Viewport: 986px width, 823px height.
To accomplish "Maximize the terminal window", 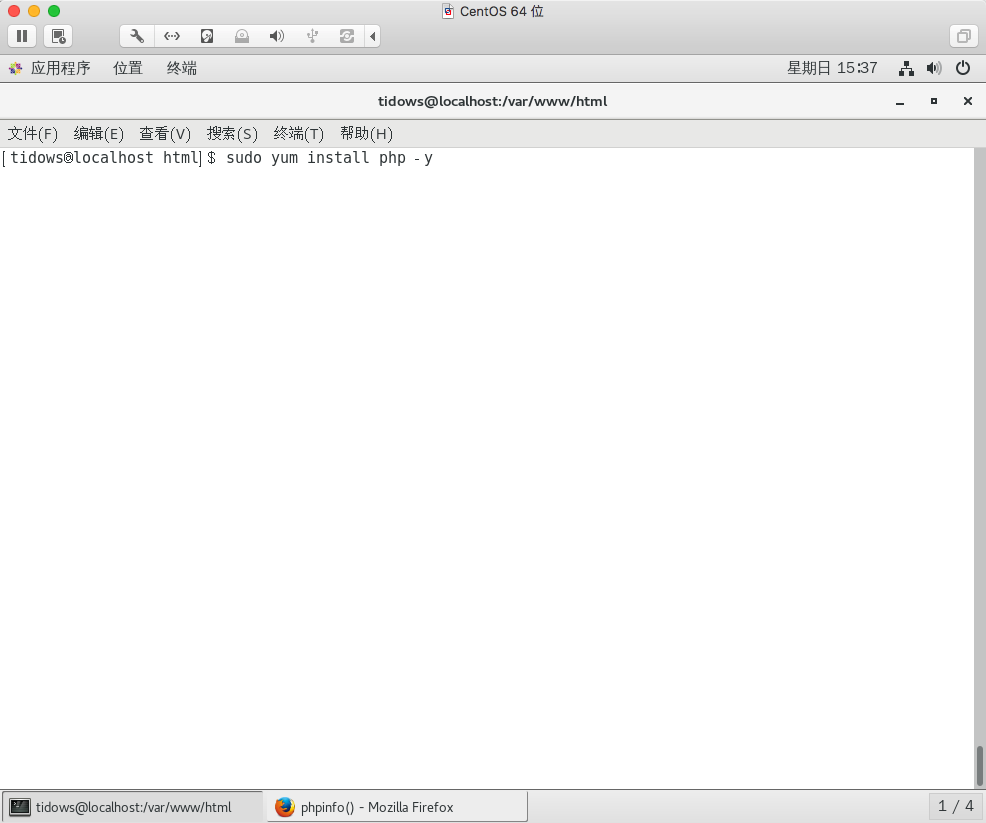I will coord(934,101).
